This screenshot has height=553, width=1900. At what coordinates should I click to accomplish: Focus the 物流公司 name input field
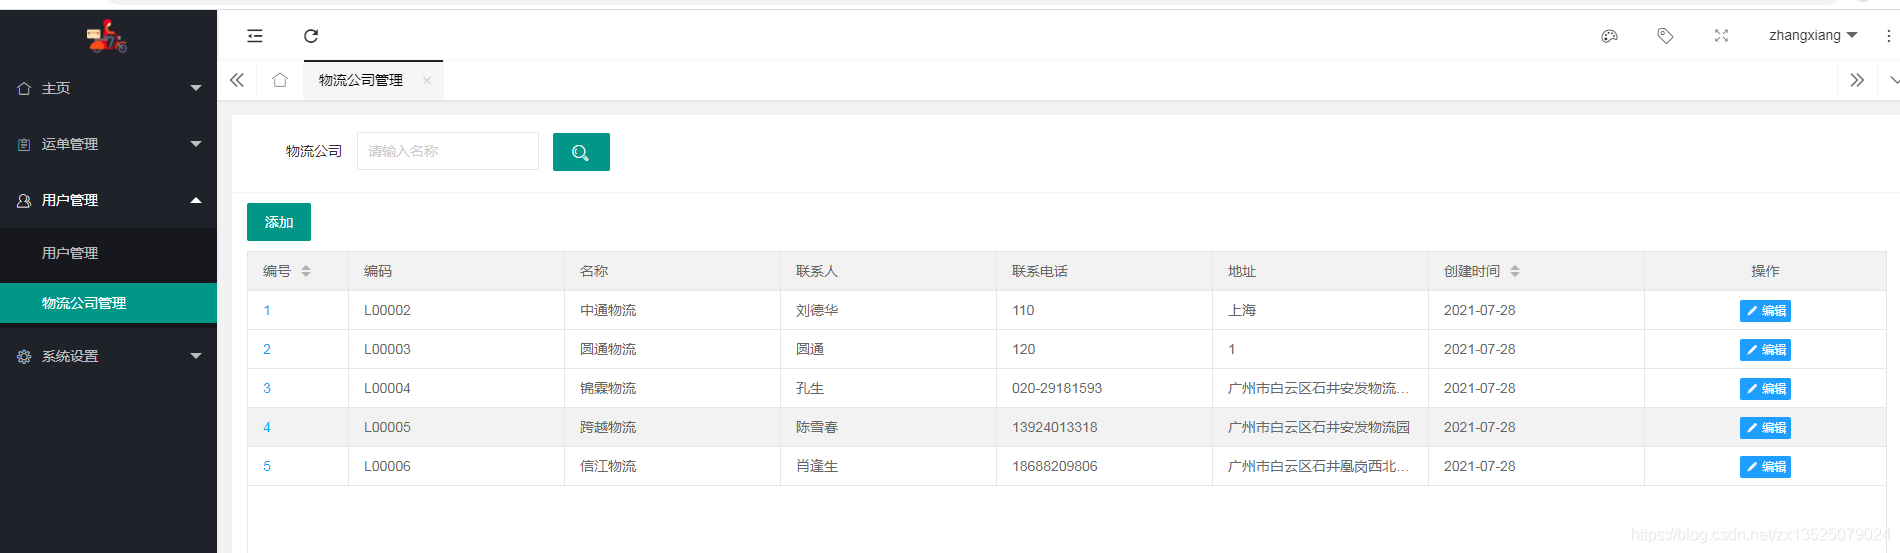tap(448, 151)
